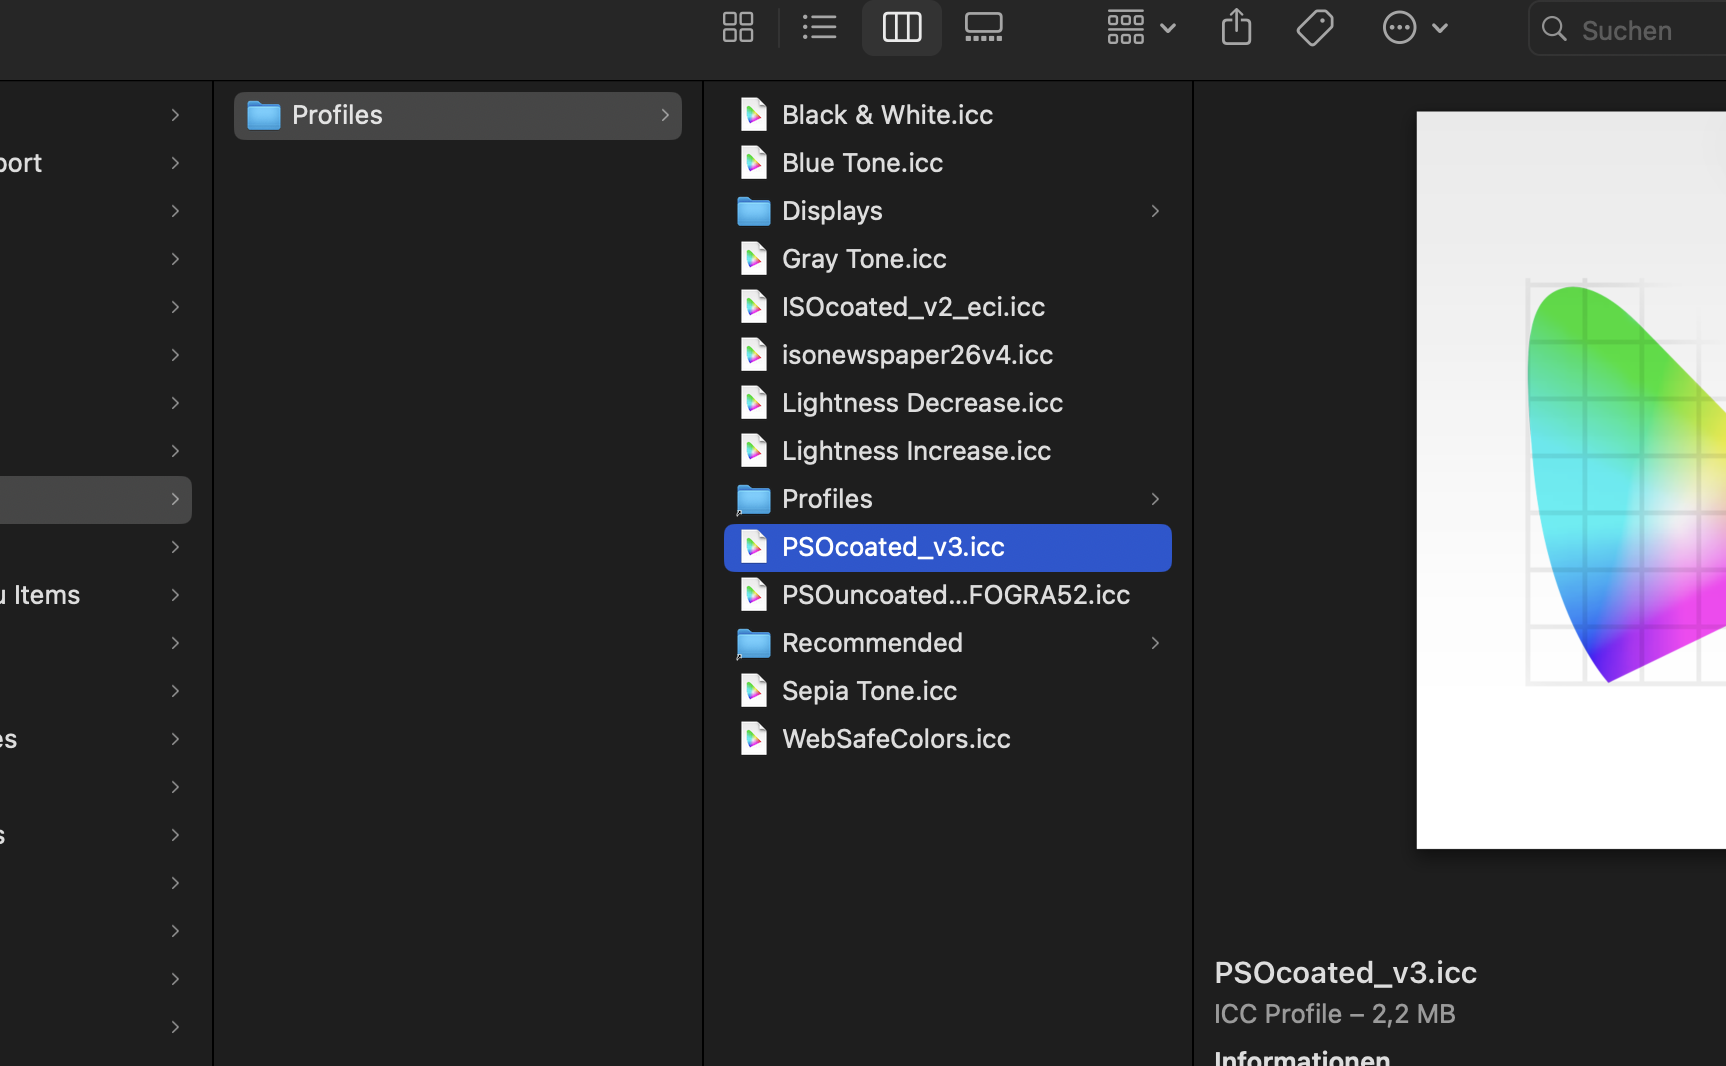Open the More actions ellipsis menu

click(1414, 28)
